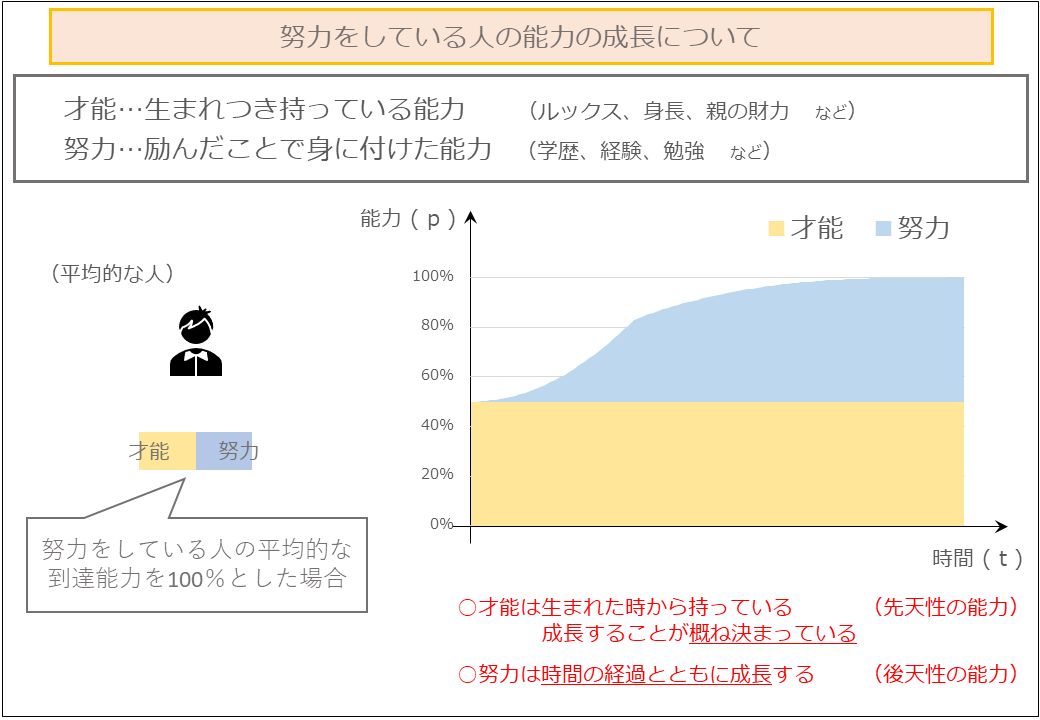Click the 努力…励んだことで身に付けた能力 definition line
The width and height of the screenshot is (1040, 720).
[x=277, y=149]
